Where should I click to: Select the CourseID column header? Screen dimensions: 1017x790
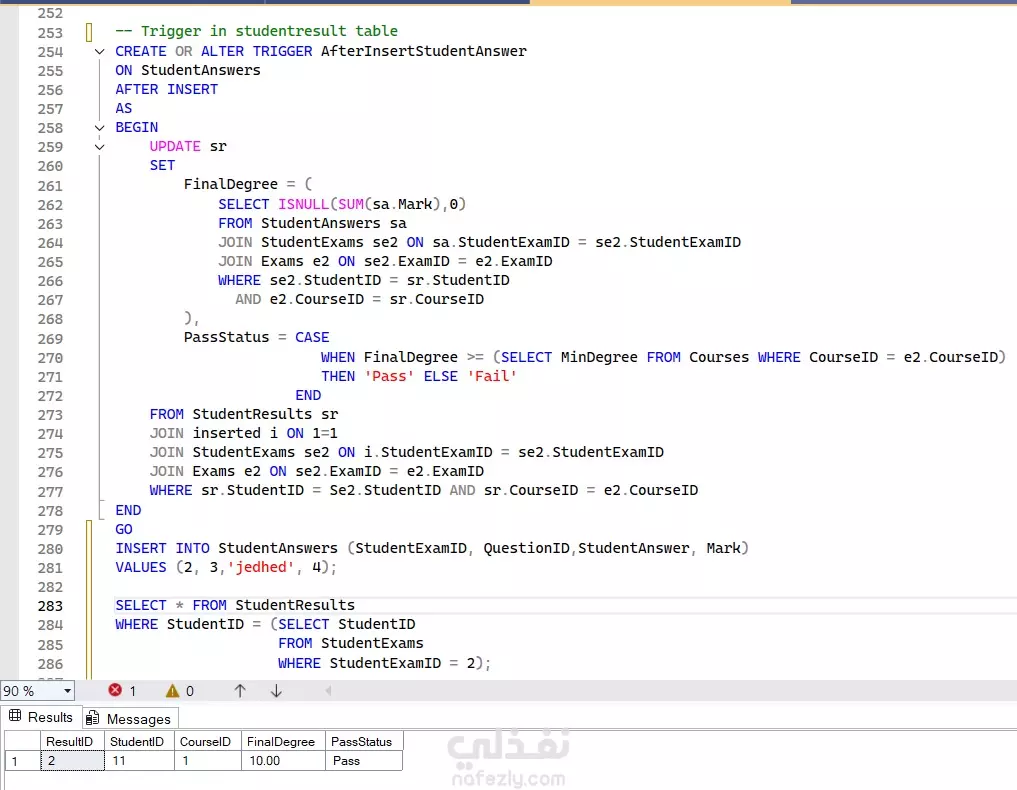pyautogui.click(x=208, y=741)
